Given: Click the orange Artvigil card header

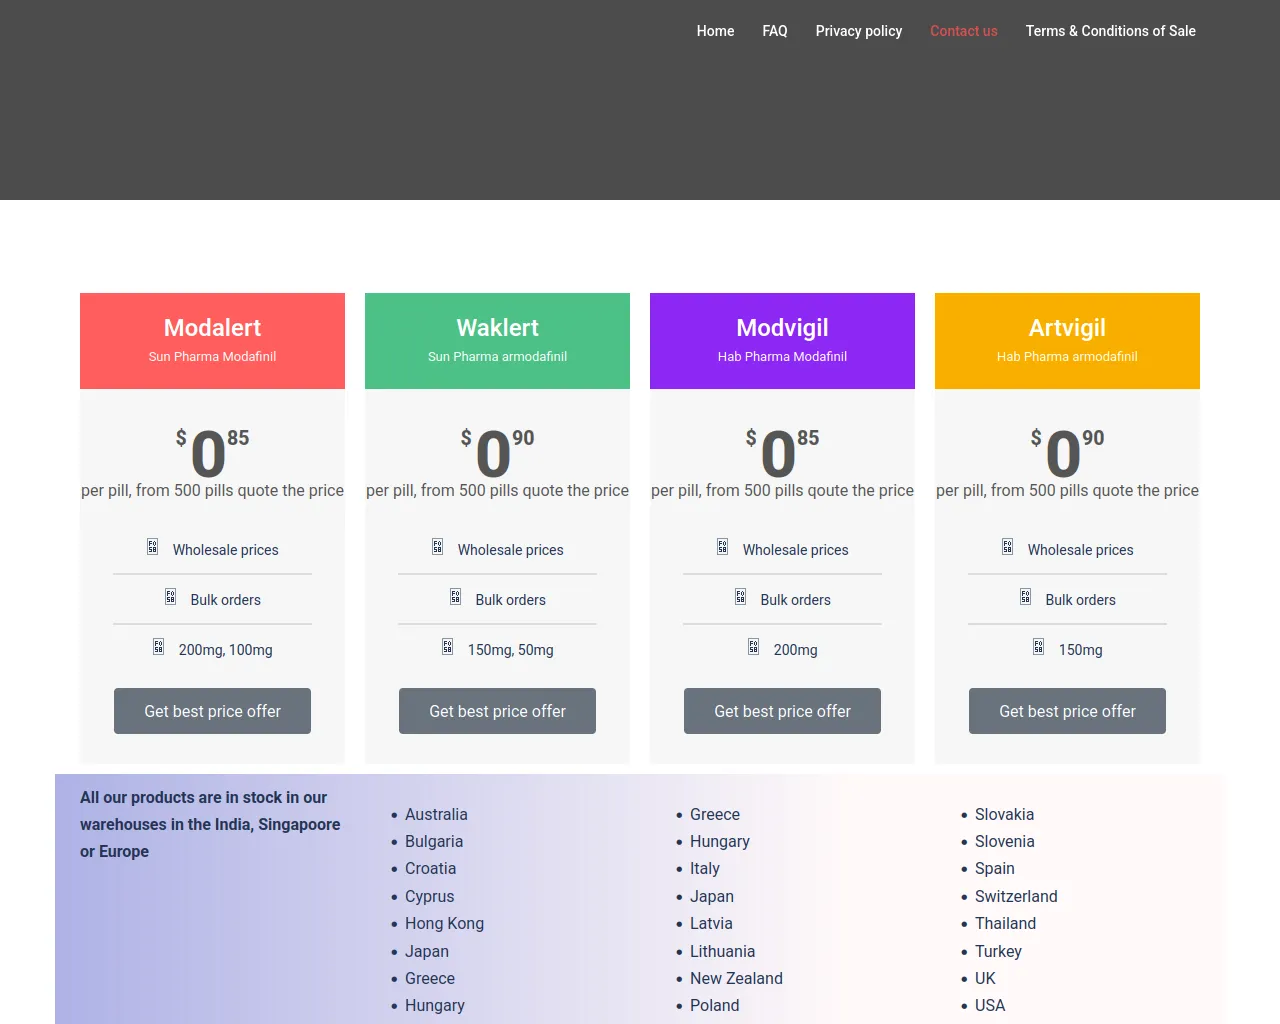Looking at the screenshot, I should coord(1067,341).
